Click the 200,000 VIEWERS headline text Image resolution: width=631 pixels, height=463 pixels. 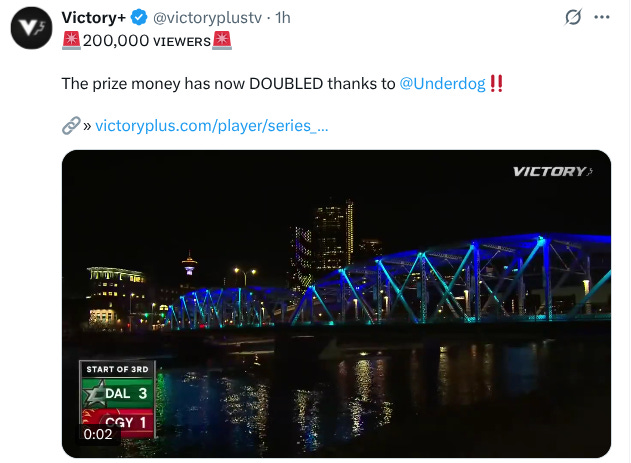147,41
